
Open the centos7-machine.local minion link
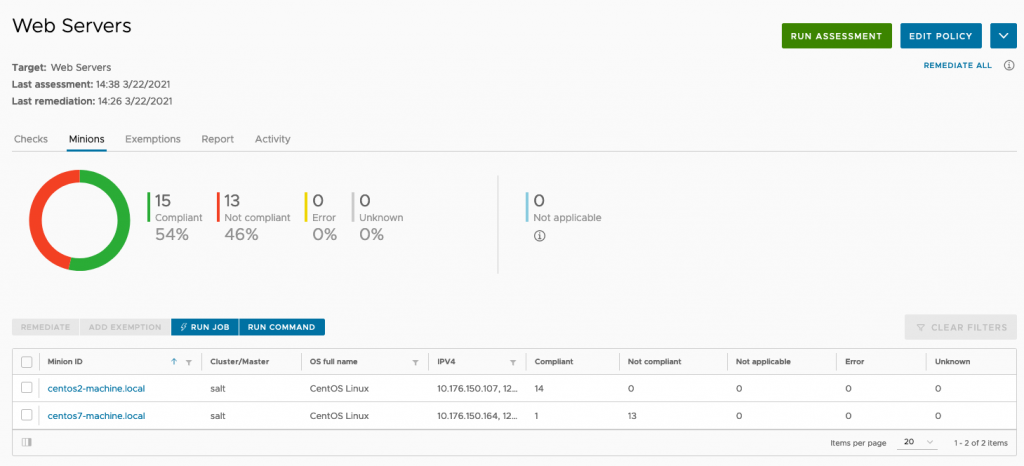click(x=96, y=415)
